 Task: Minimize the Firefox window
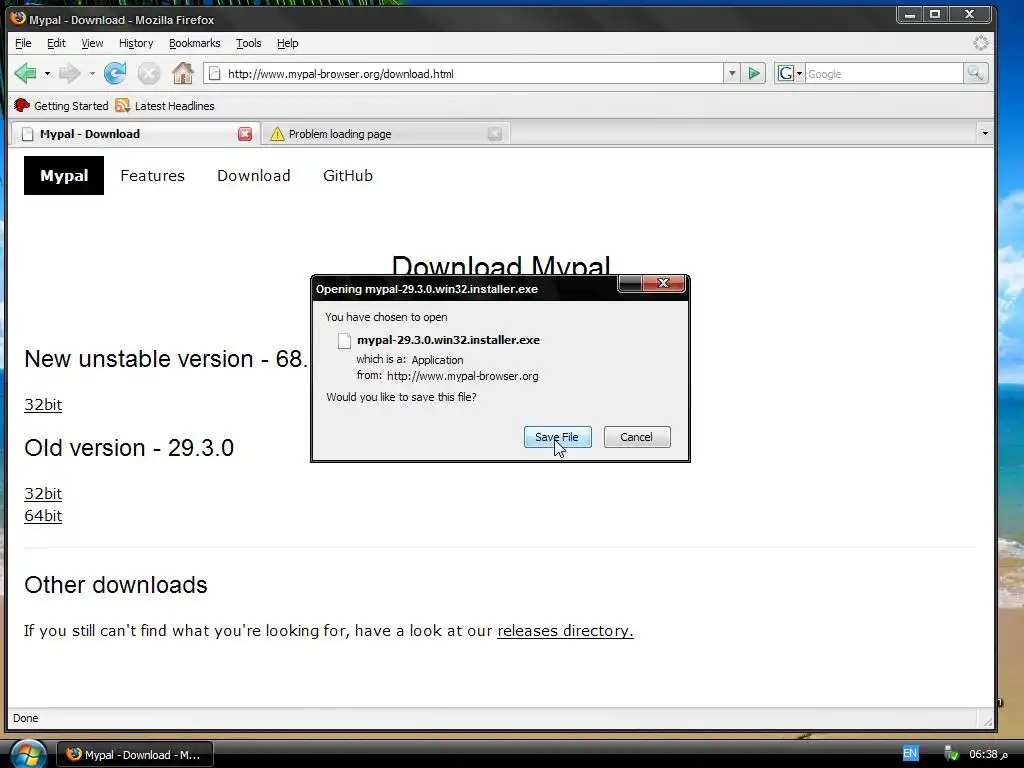909,14
